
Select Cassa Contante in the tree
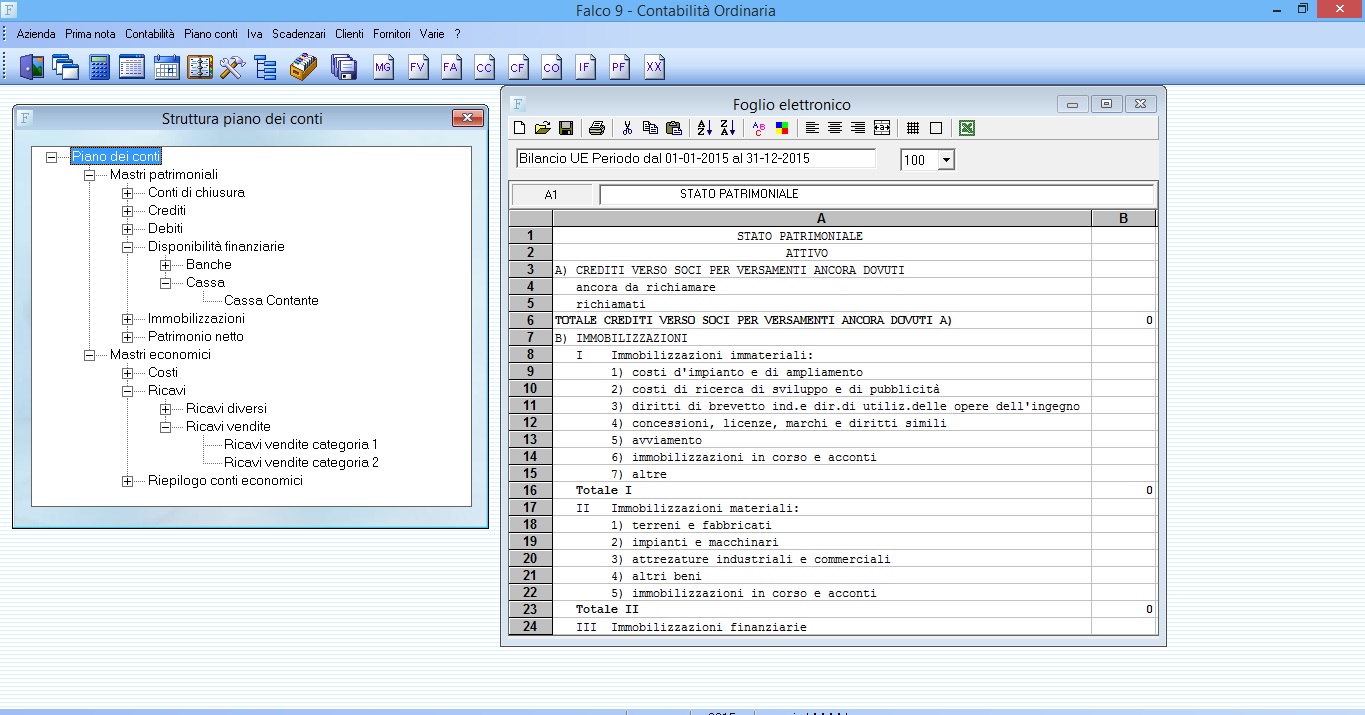[x=271, y=301]
